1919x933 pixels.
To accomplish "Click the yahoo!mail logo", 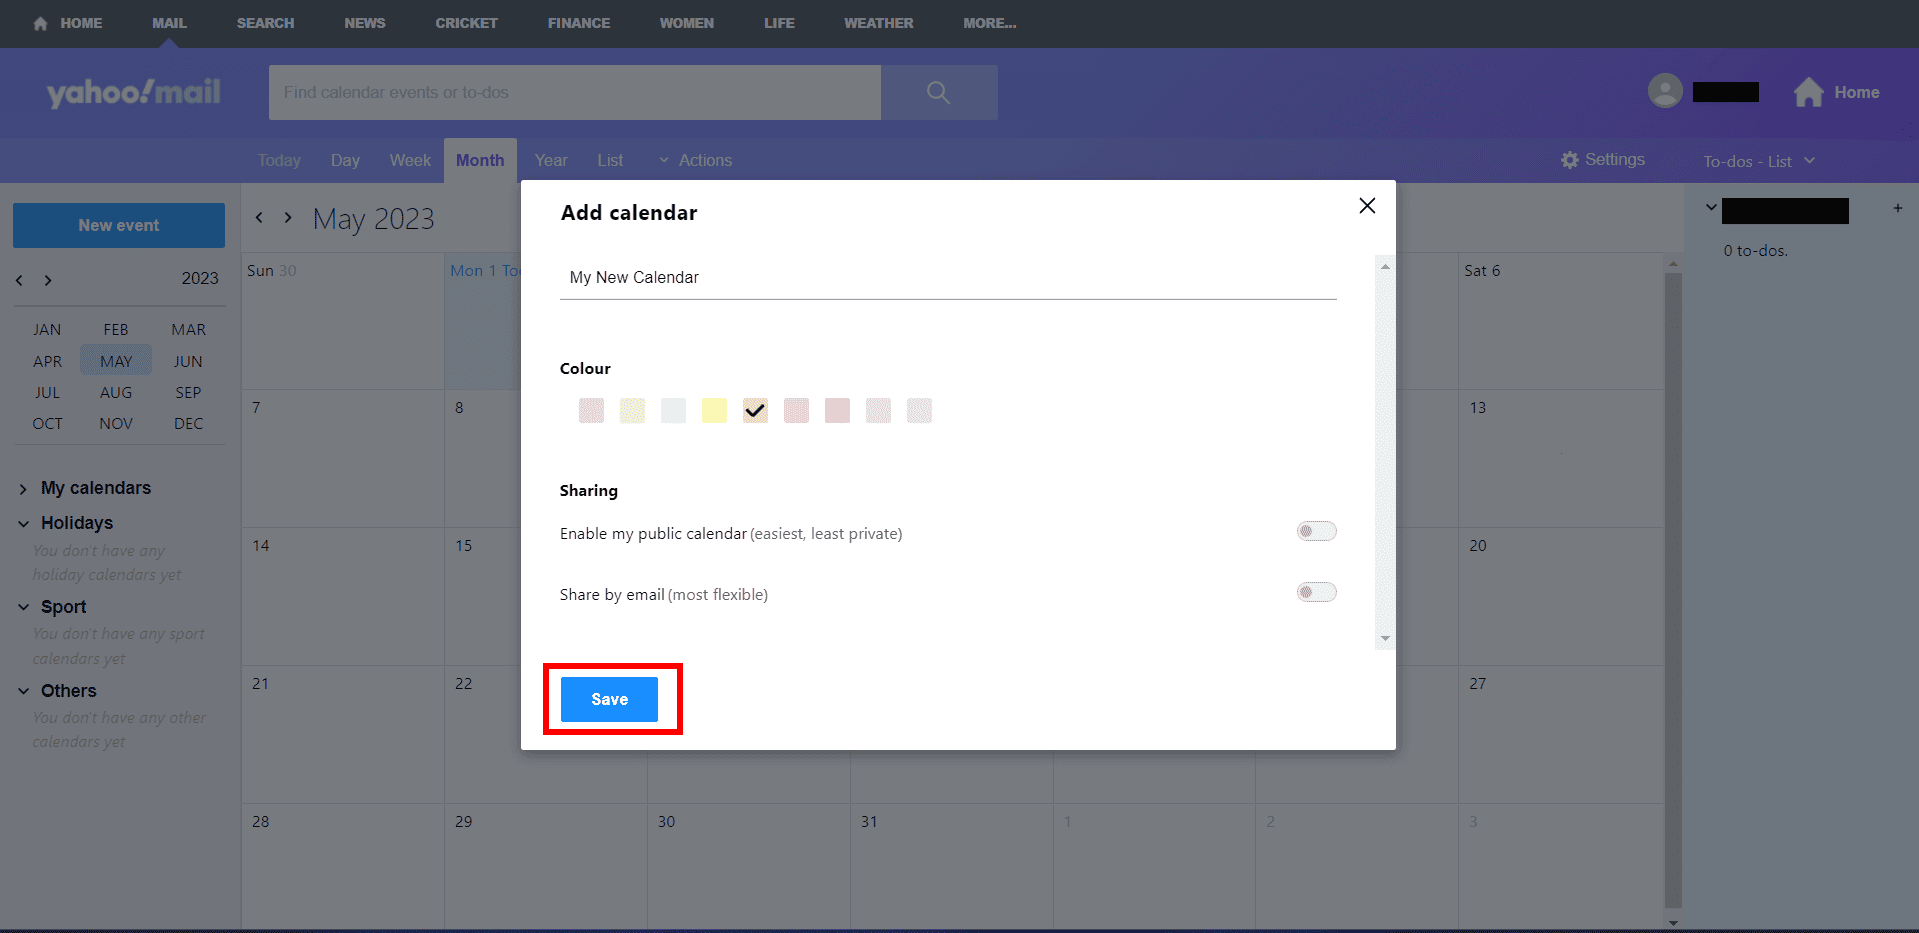I will coord(134,92).
